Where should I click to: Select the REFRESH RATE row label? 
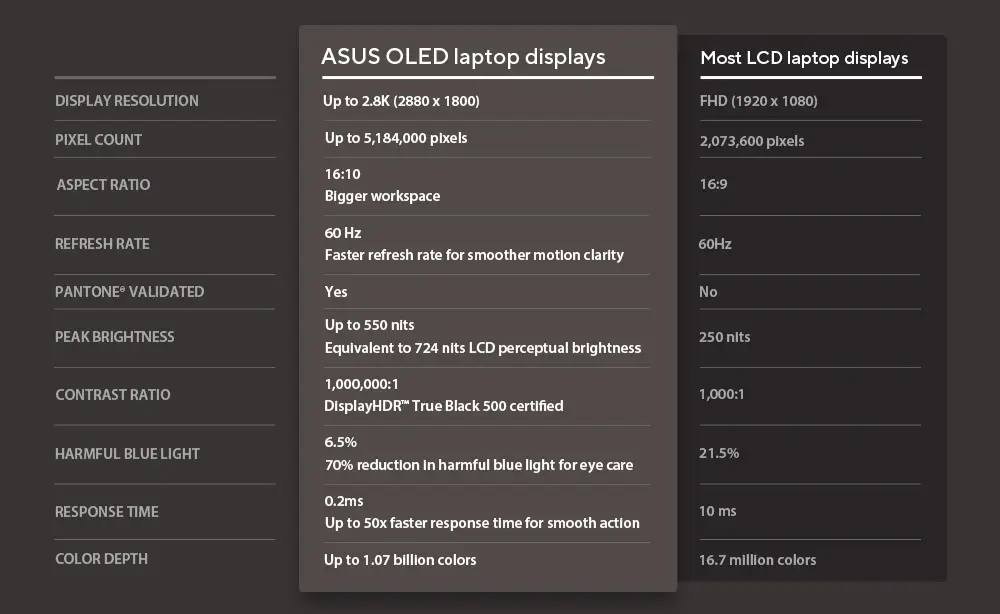pos(102,244)
